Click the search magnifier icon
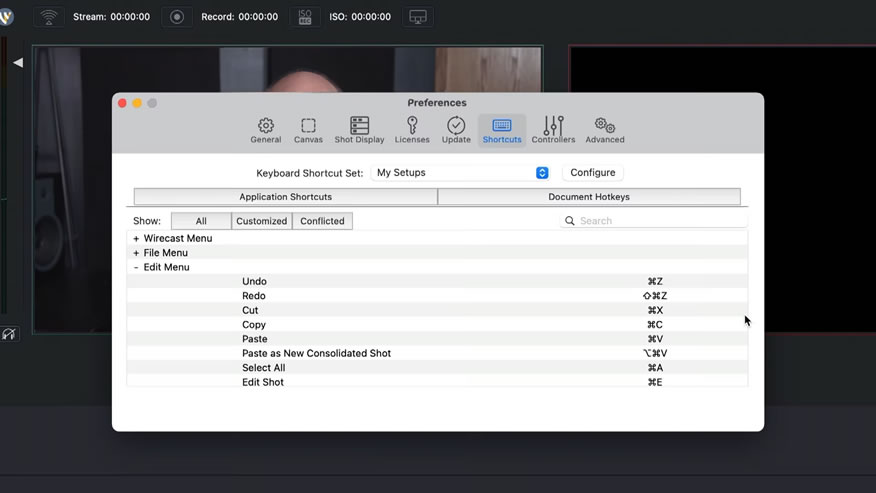 (x=569, y=221)
